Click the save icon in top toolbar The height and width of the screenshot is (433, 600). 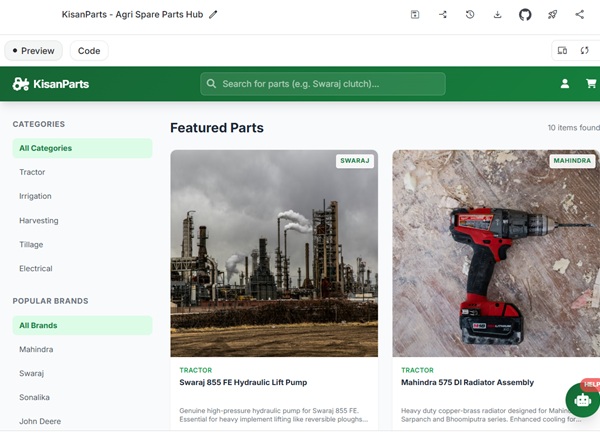point(415,15)
